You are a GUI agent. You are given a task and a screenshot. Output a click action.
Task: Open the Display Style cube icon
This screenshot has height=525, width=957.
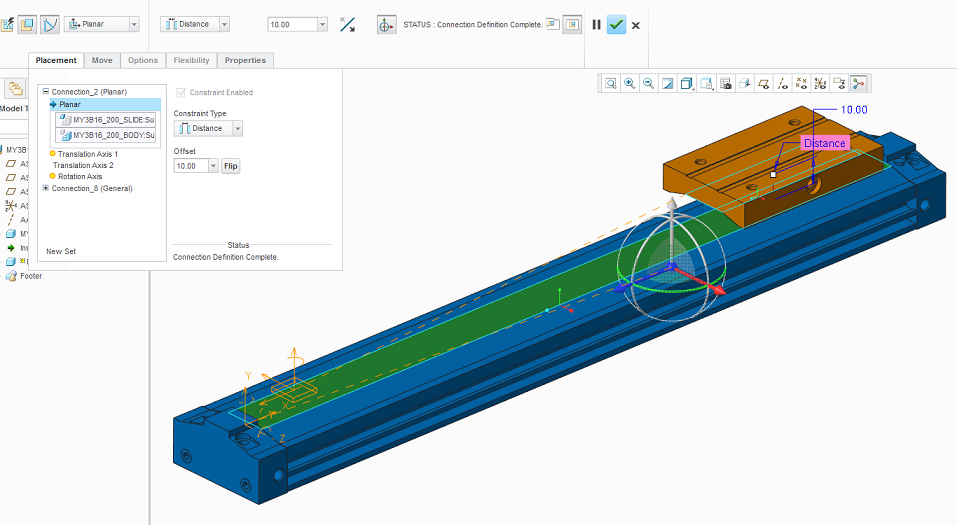(687, 84)
